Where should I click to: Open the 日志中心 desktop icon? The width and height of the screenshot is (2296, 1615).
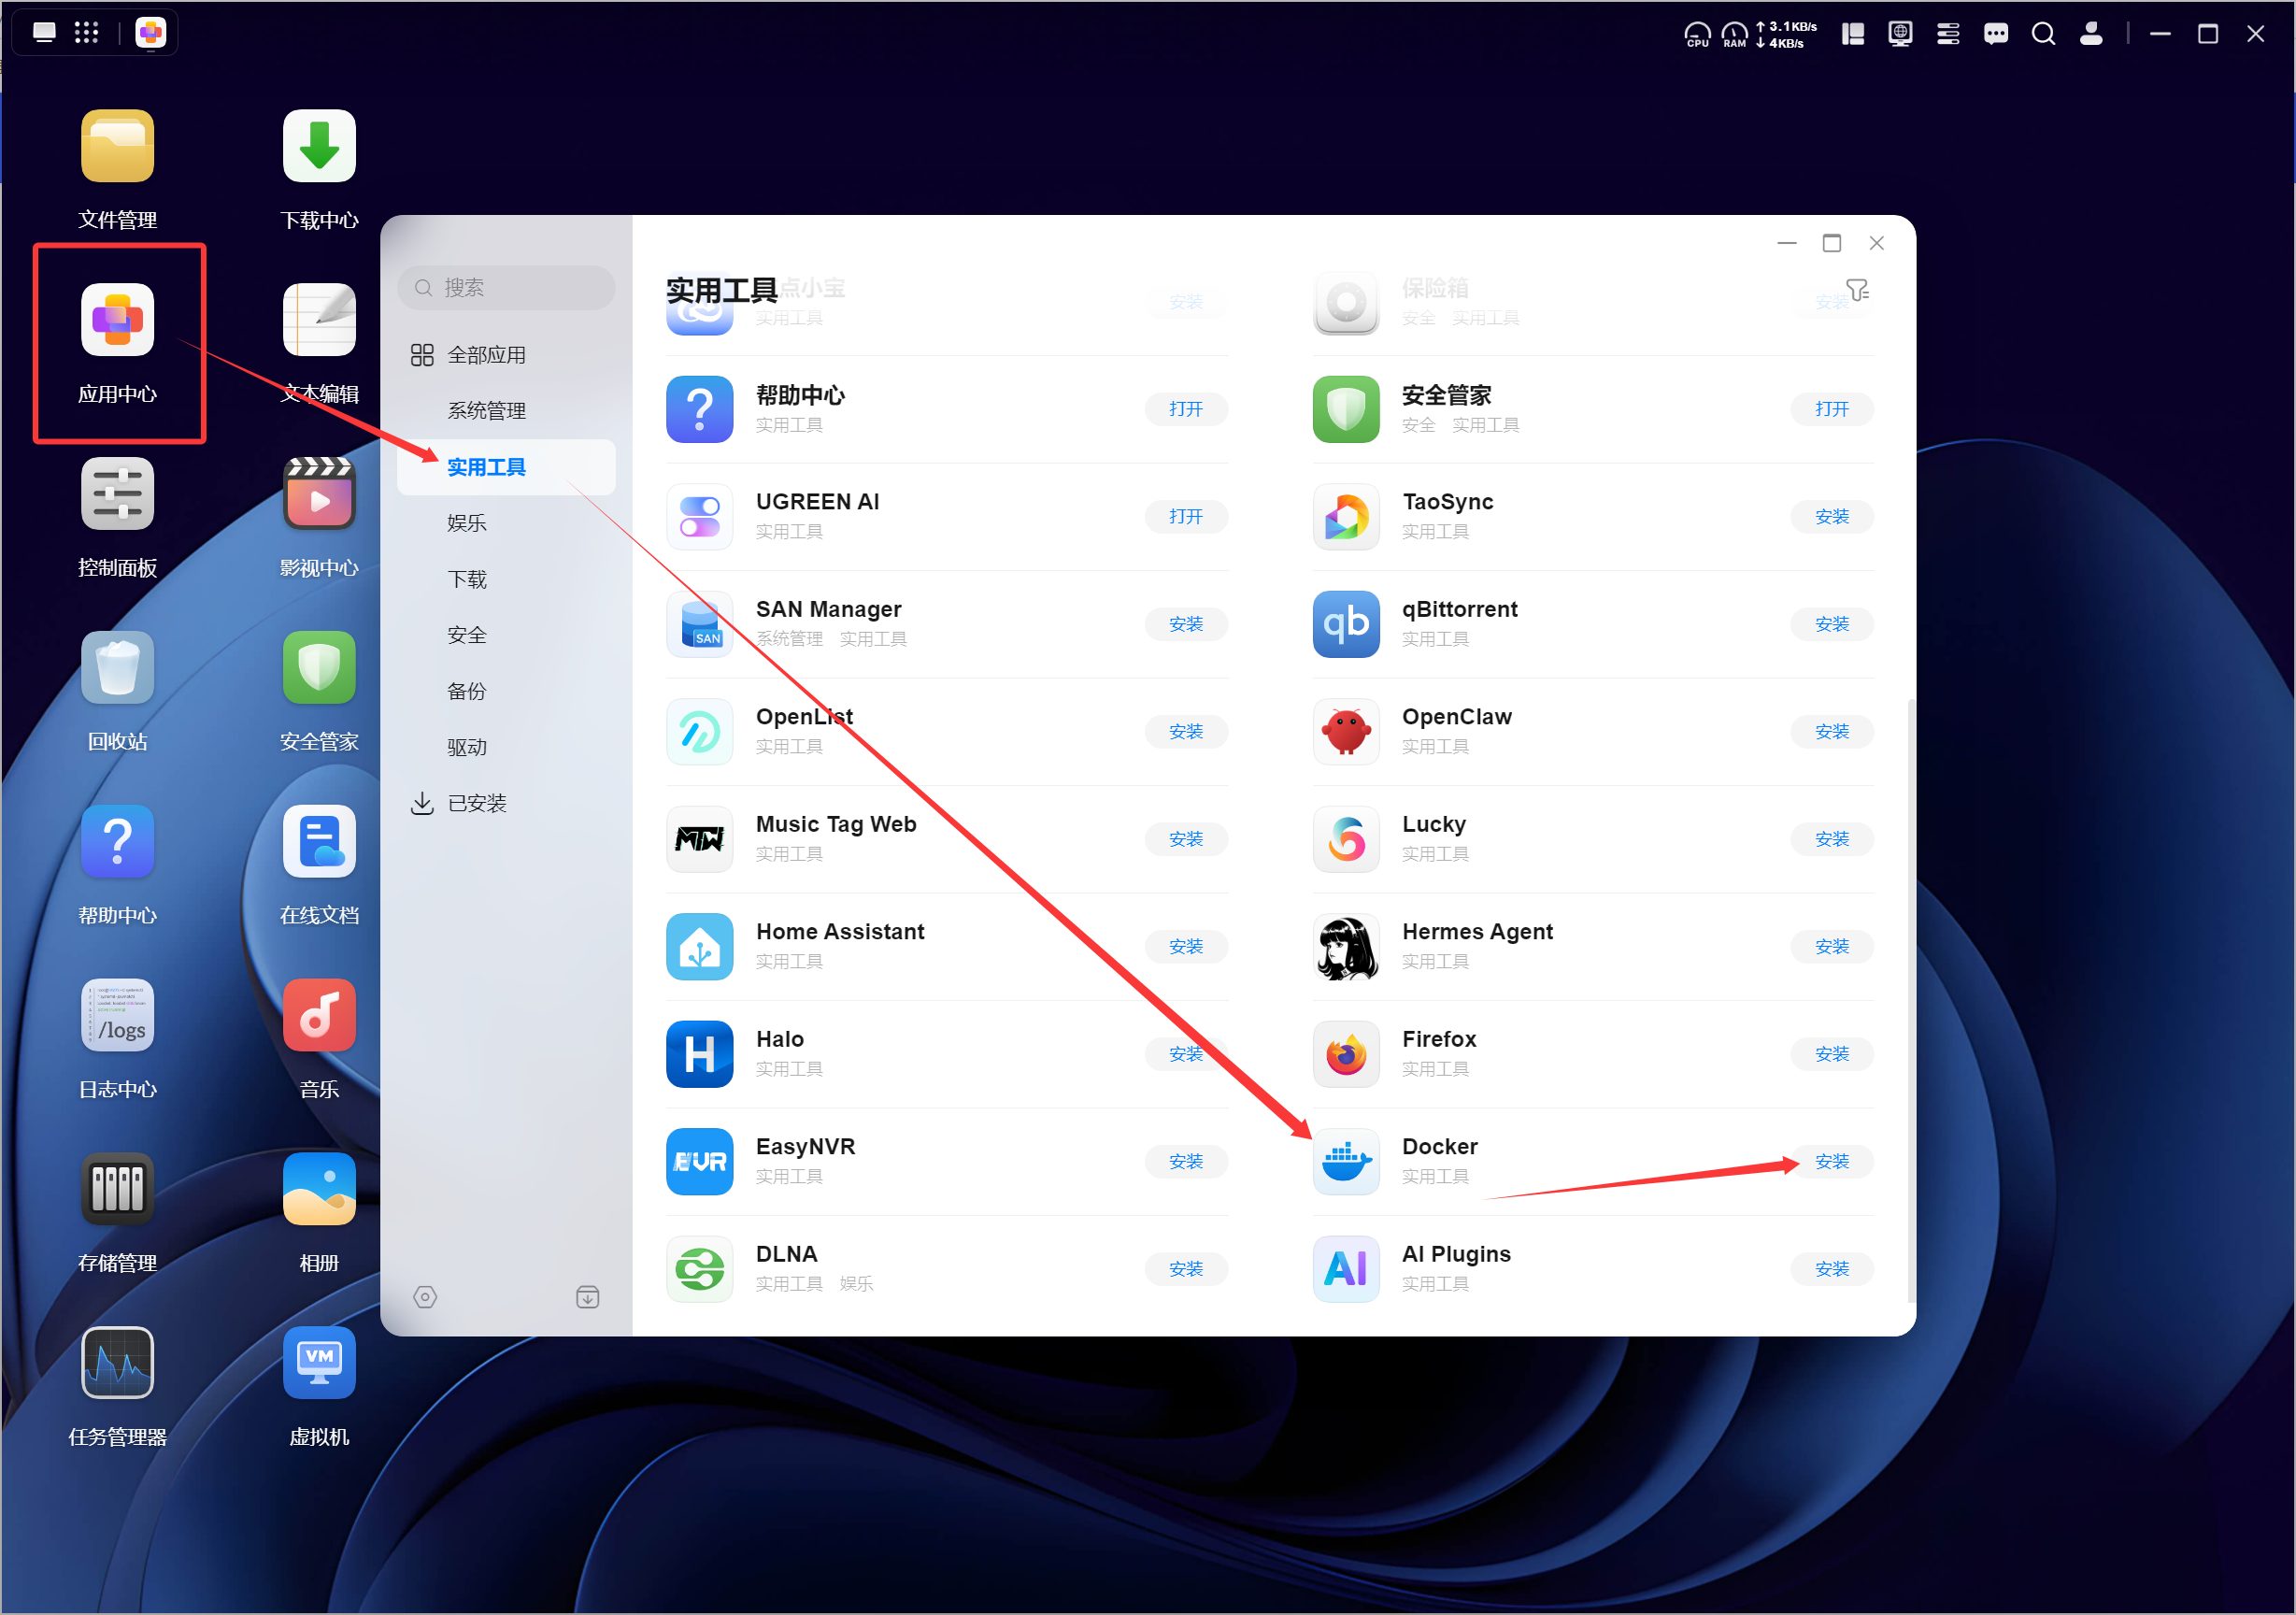pos(117,1016)
